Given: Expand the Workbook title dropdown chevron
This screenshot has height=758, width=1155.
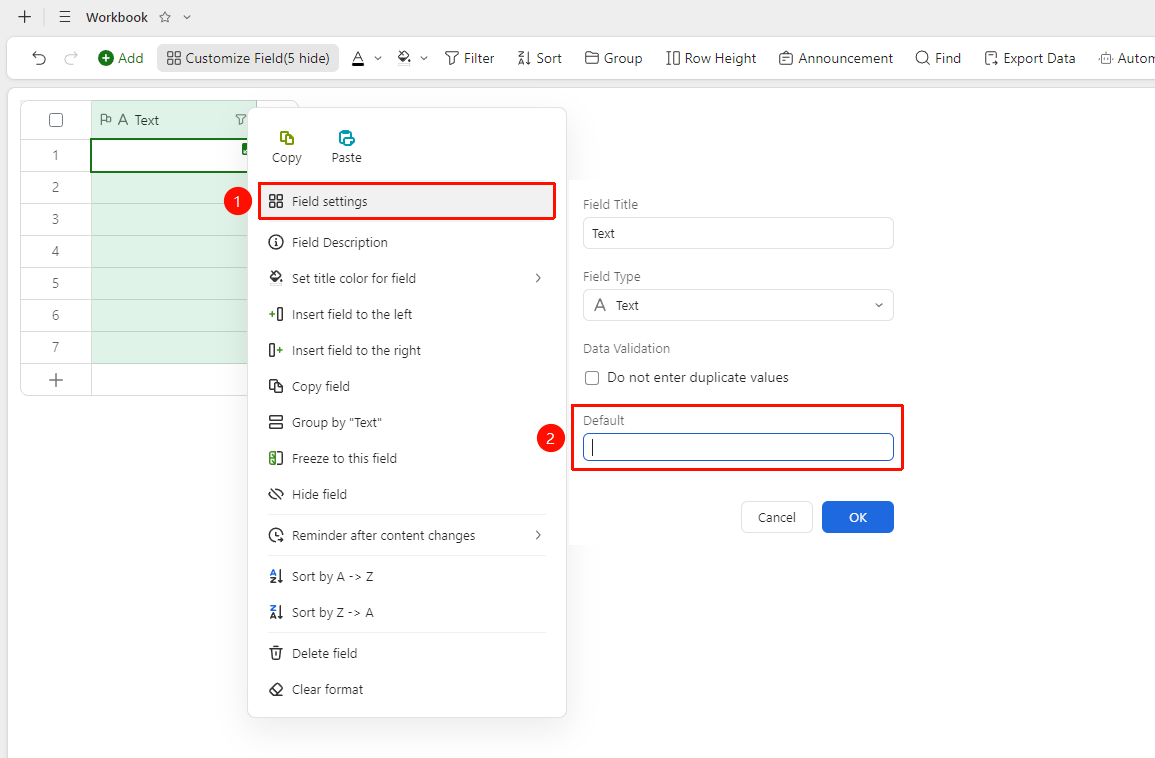Looking at the screenshot, I should (x=187, y=17).
